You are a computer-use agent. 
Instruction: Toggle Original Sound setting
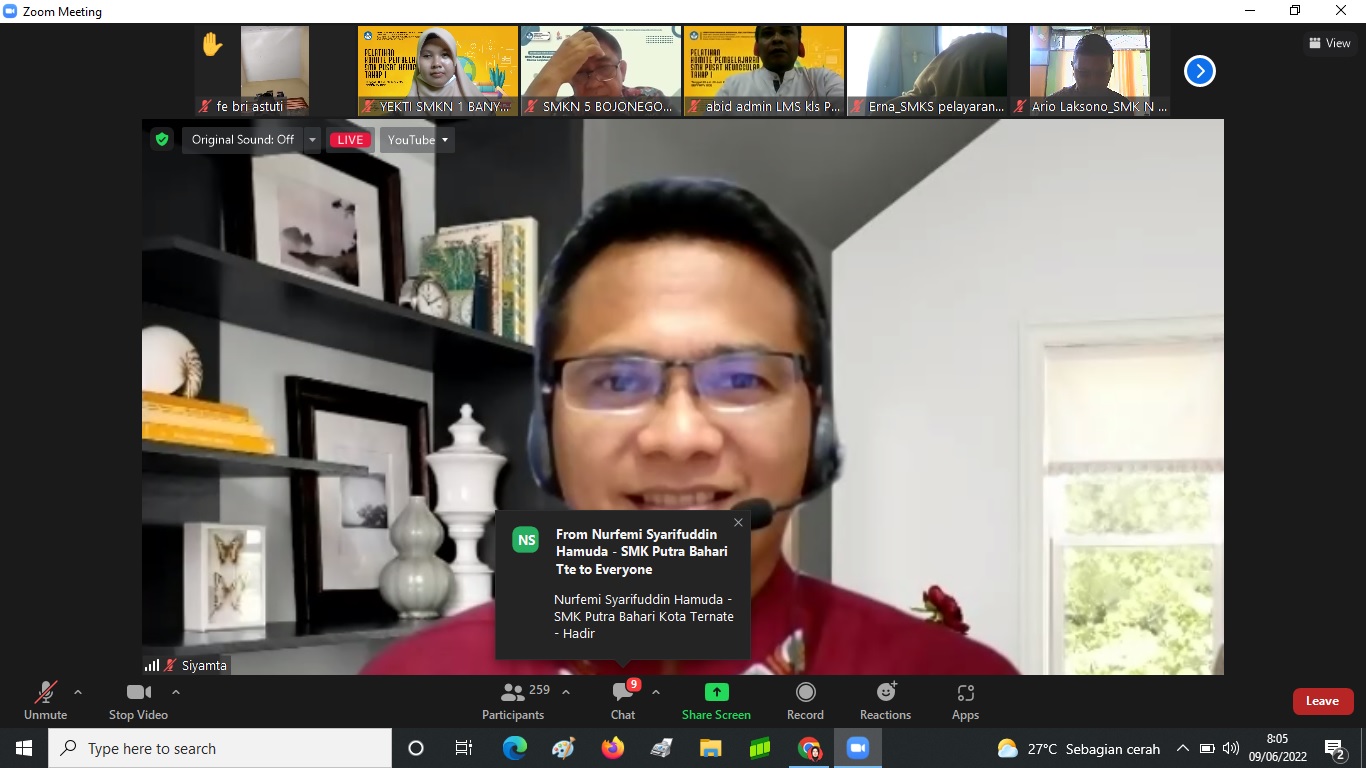243,140
